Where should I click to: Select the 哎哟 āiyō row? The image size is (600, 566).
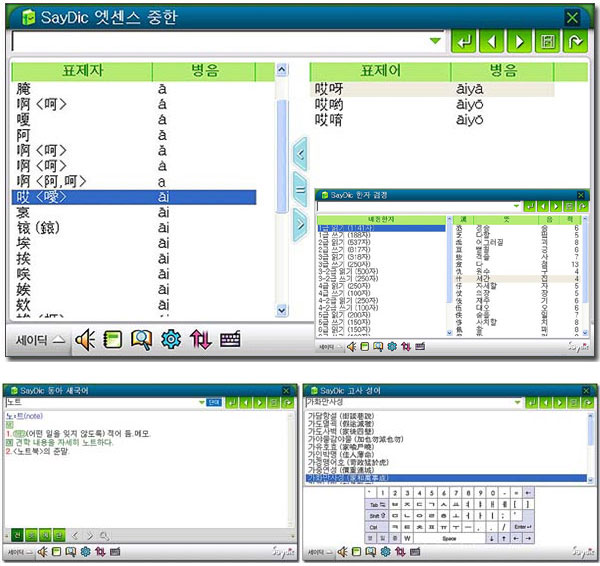tap(432, 104)
